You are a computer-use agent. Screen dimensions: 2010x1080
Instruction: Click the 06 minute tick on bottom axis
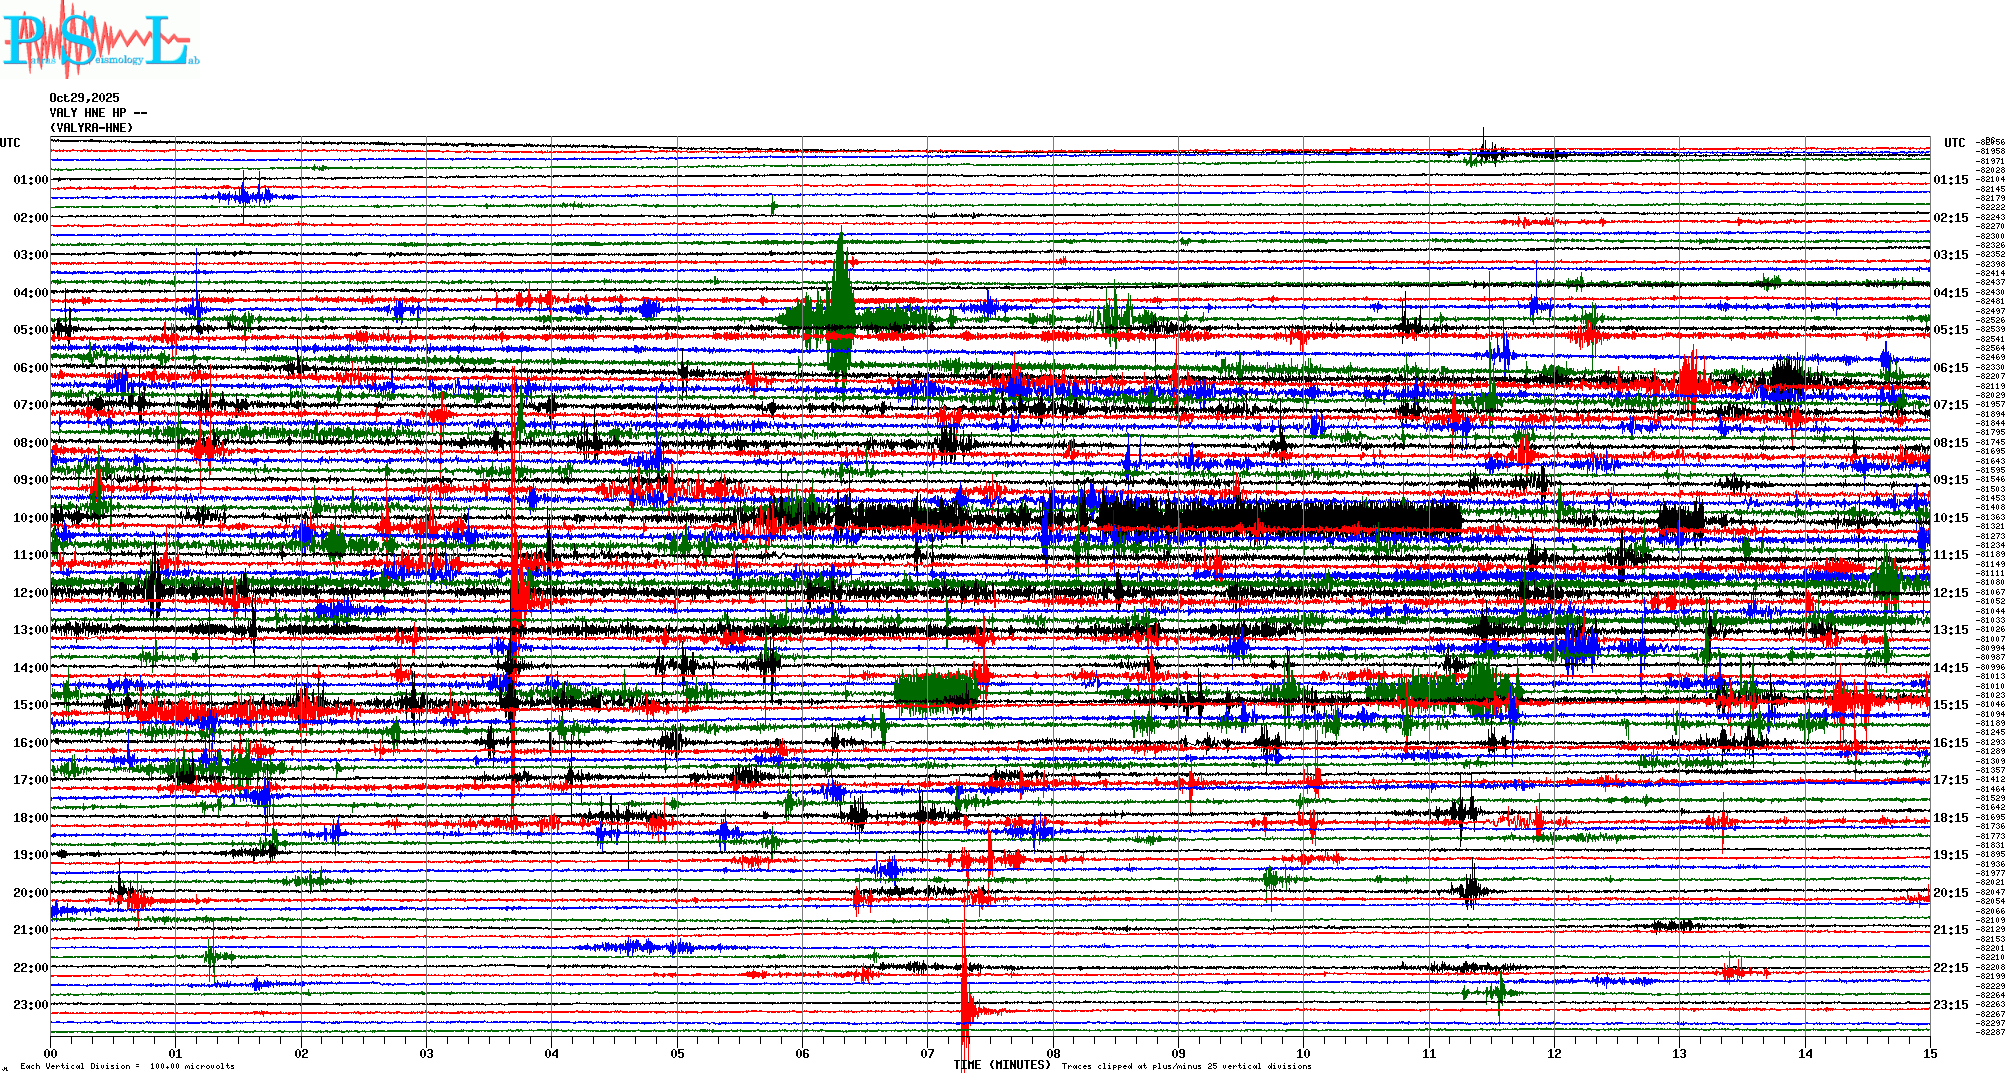(x=802, y=1053)
